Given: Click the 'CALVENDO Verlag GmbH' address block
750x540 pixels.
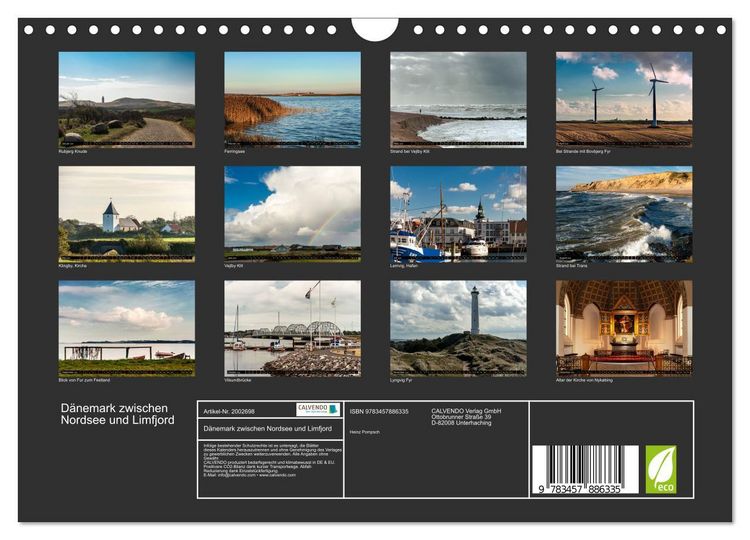Looking at the screenshot, I should [466, 417].
